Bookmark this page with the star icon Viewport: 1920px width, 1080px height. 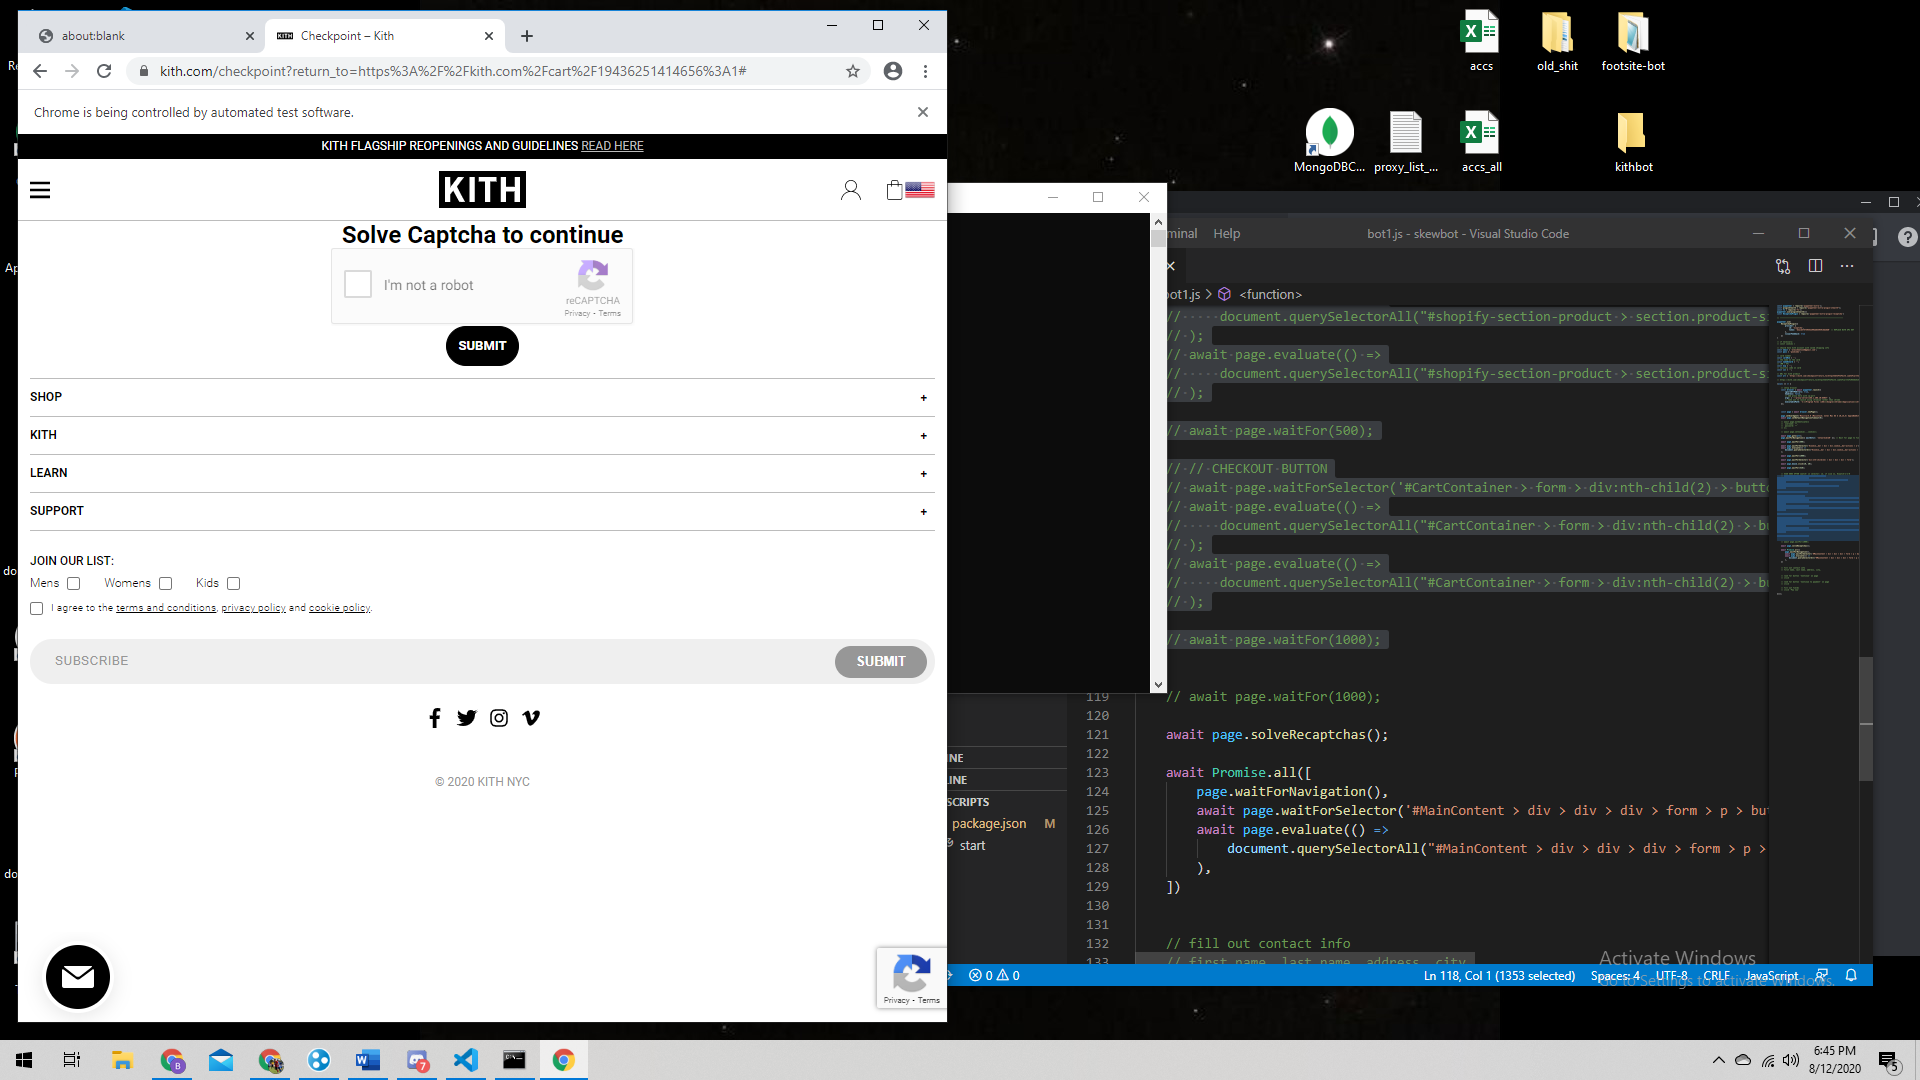(x=853, y=71)
